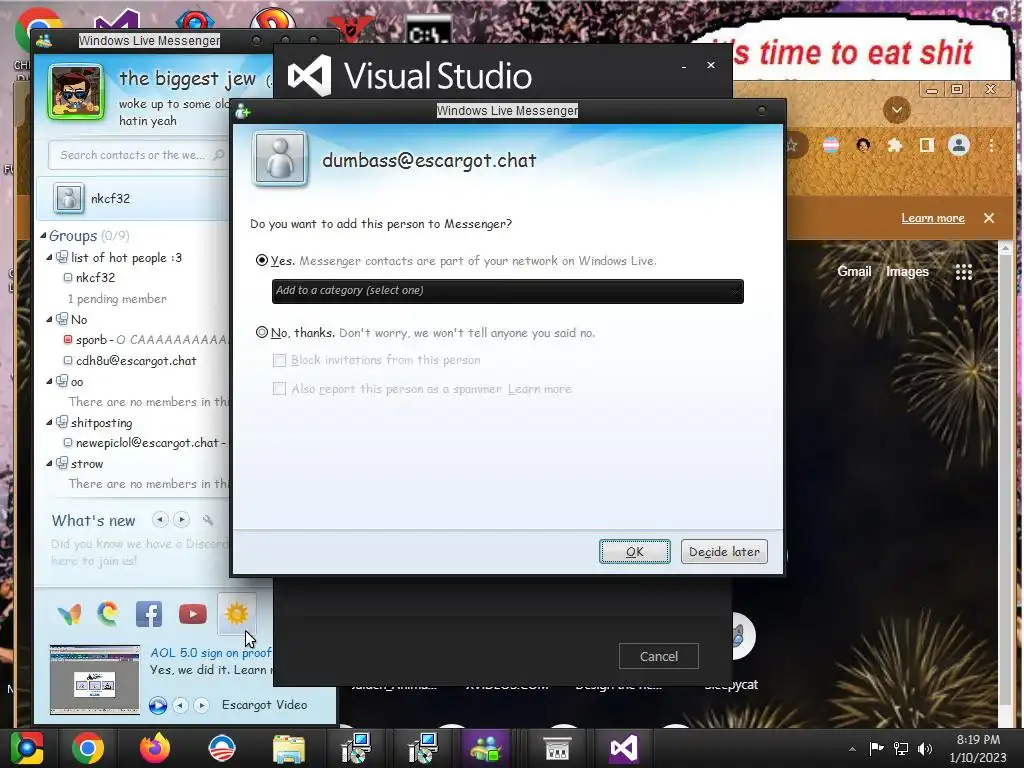Click the 1 pending member text
This screenshot has width=1024, height=768.
[x=117, y=298]
